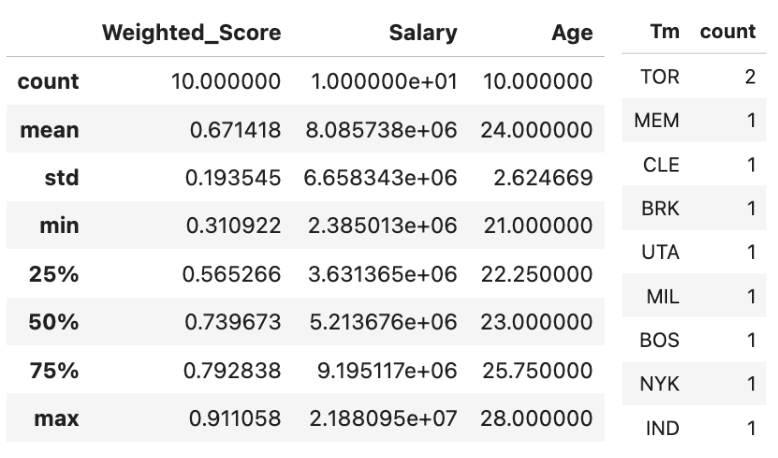Click the 25% row label

pos(54,274)
